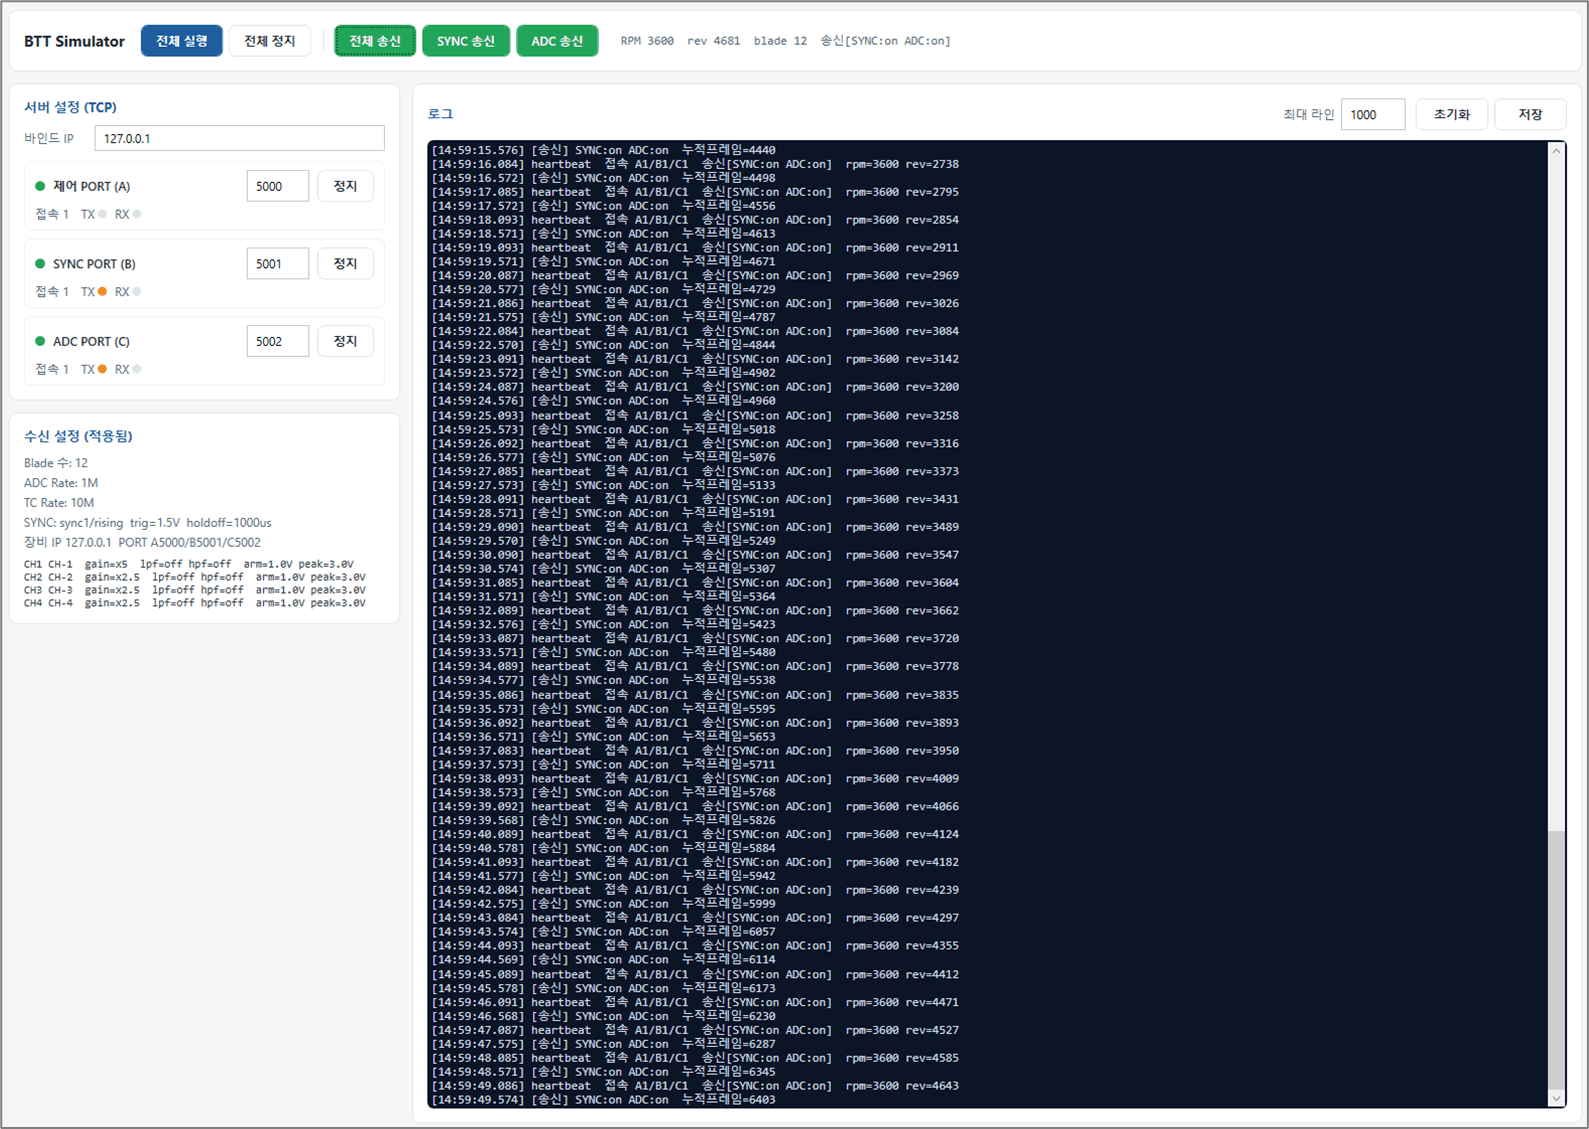This screenshot has height=1129, width=1589.
Task: Click the 'blade 12' status text
Action: click(780, 41)
